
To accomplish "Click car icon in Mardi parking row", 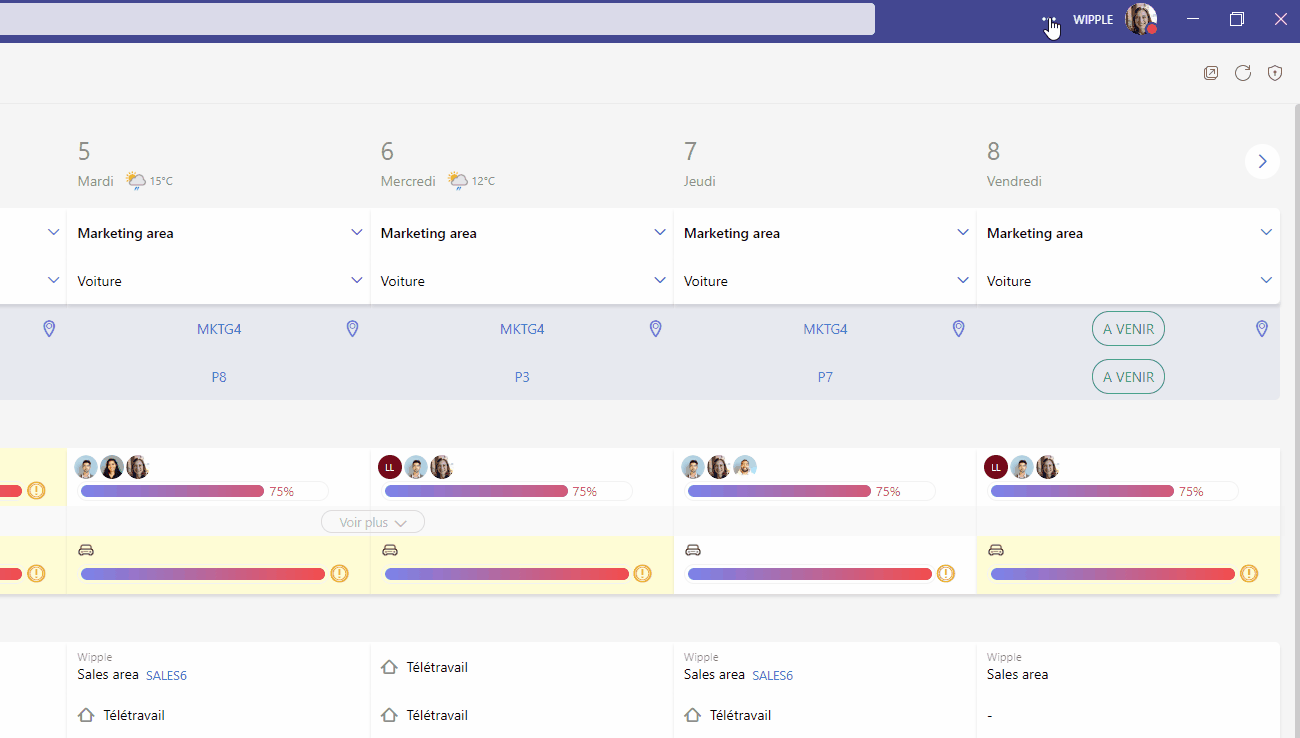I will click(86, 550).
